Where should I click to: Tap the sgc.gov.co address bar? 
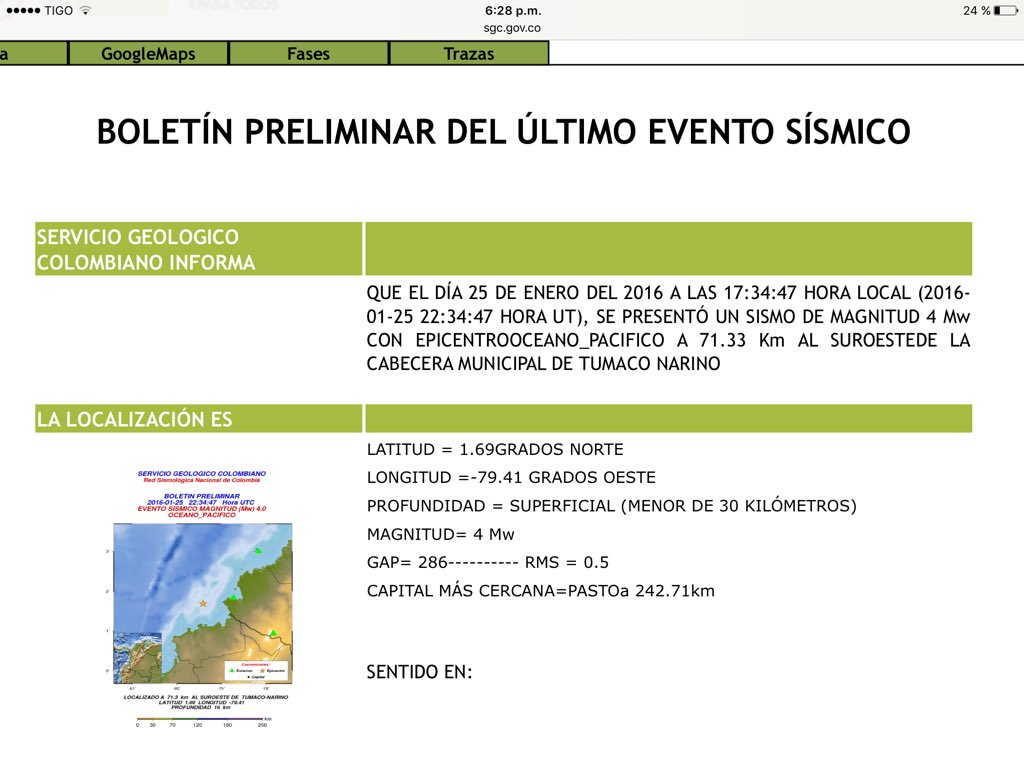pyautogui.click(x=512, y=28)
